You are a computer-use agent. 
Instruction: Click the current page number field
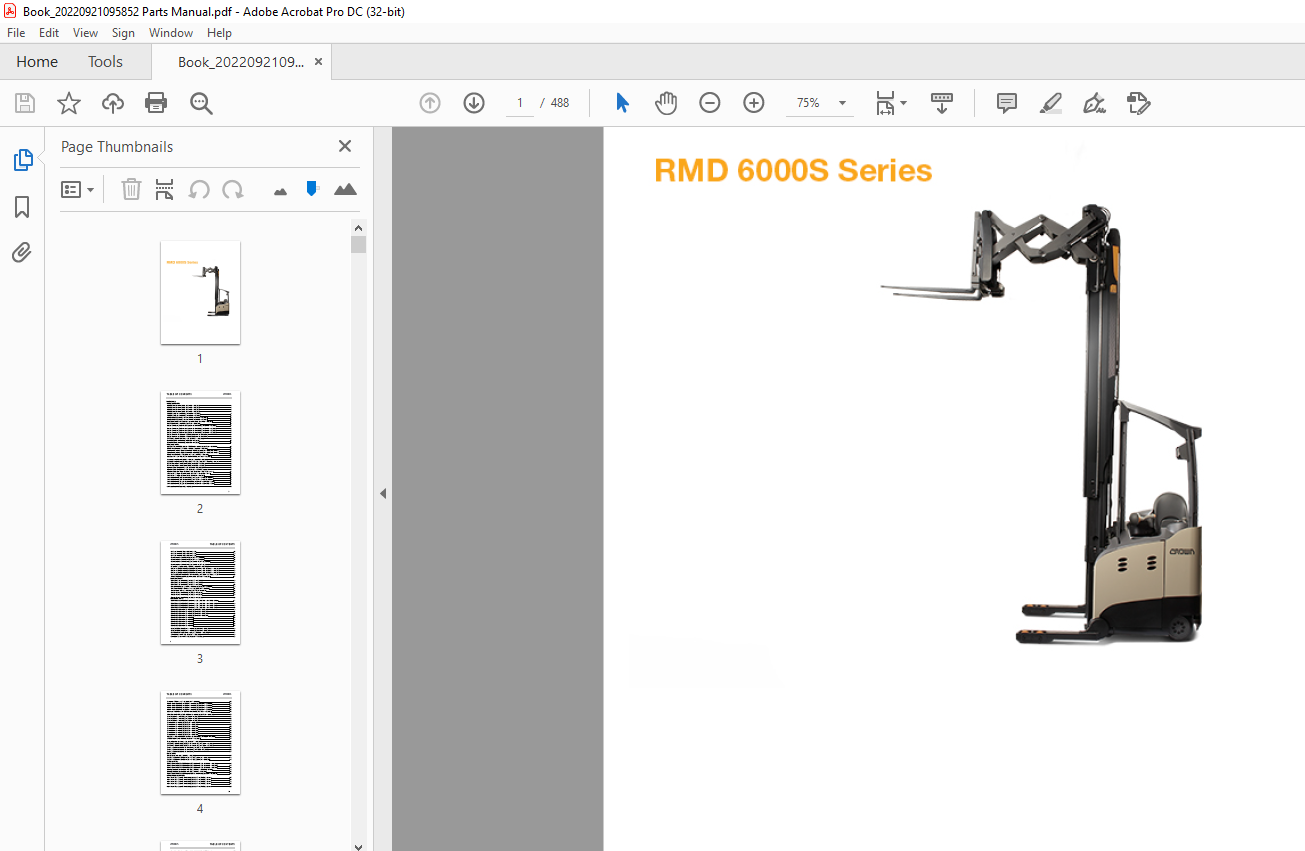coord(520,103)
